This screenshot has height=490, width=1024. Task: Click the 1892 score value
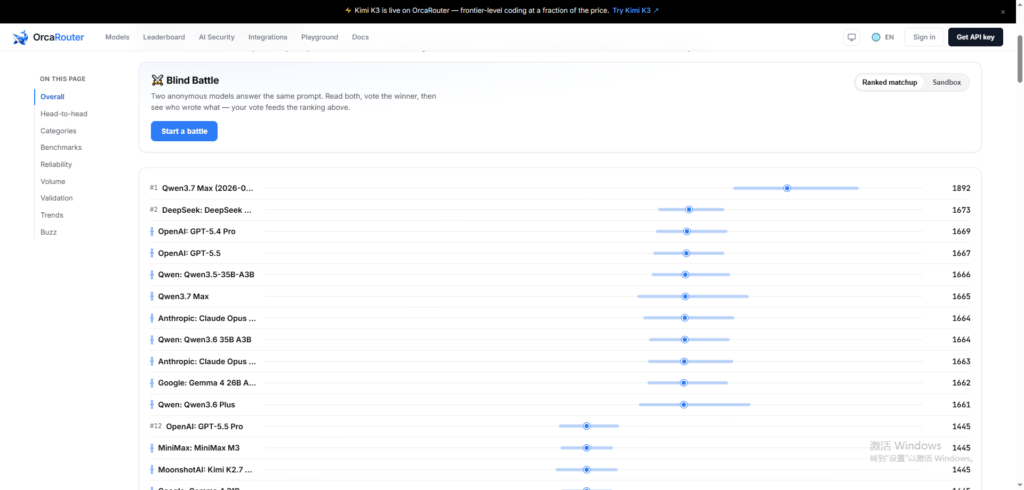coord(961,188)
